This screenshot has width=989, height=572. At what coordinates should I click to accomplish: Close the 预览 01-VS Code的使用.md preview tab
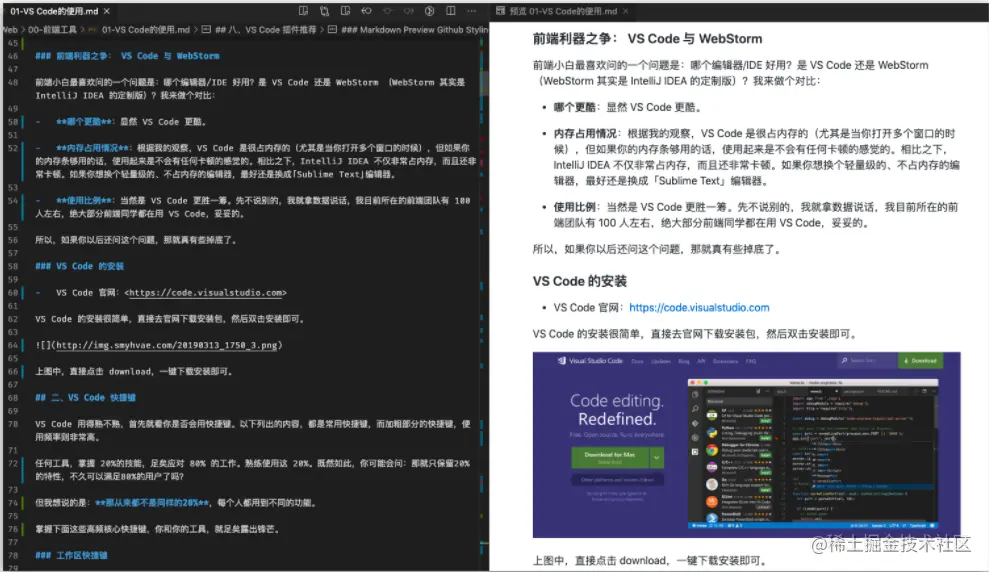tap(625, 11)
